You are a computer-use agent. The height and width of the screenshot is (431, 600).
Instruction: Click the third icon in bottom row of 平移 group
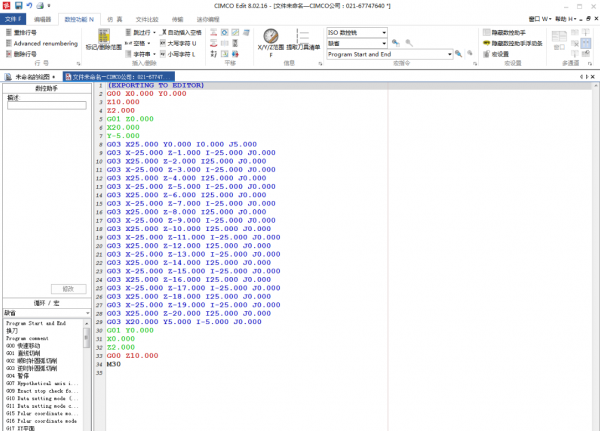(x=235, y=54)
